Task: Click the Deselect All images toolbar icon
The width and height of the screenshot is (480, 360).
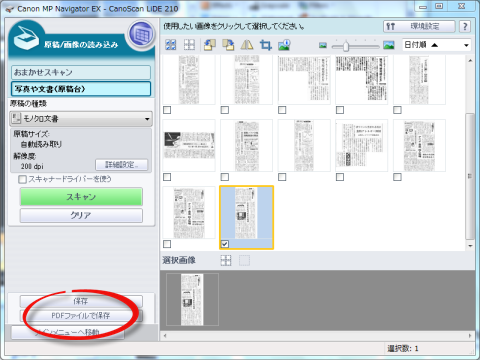Action: (x=189, y=44)
